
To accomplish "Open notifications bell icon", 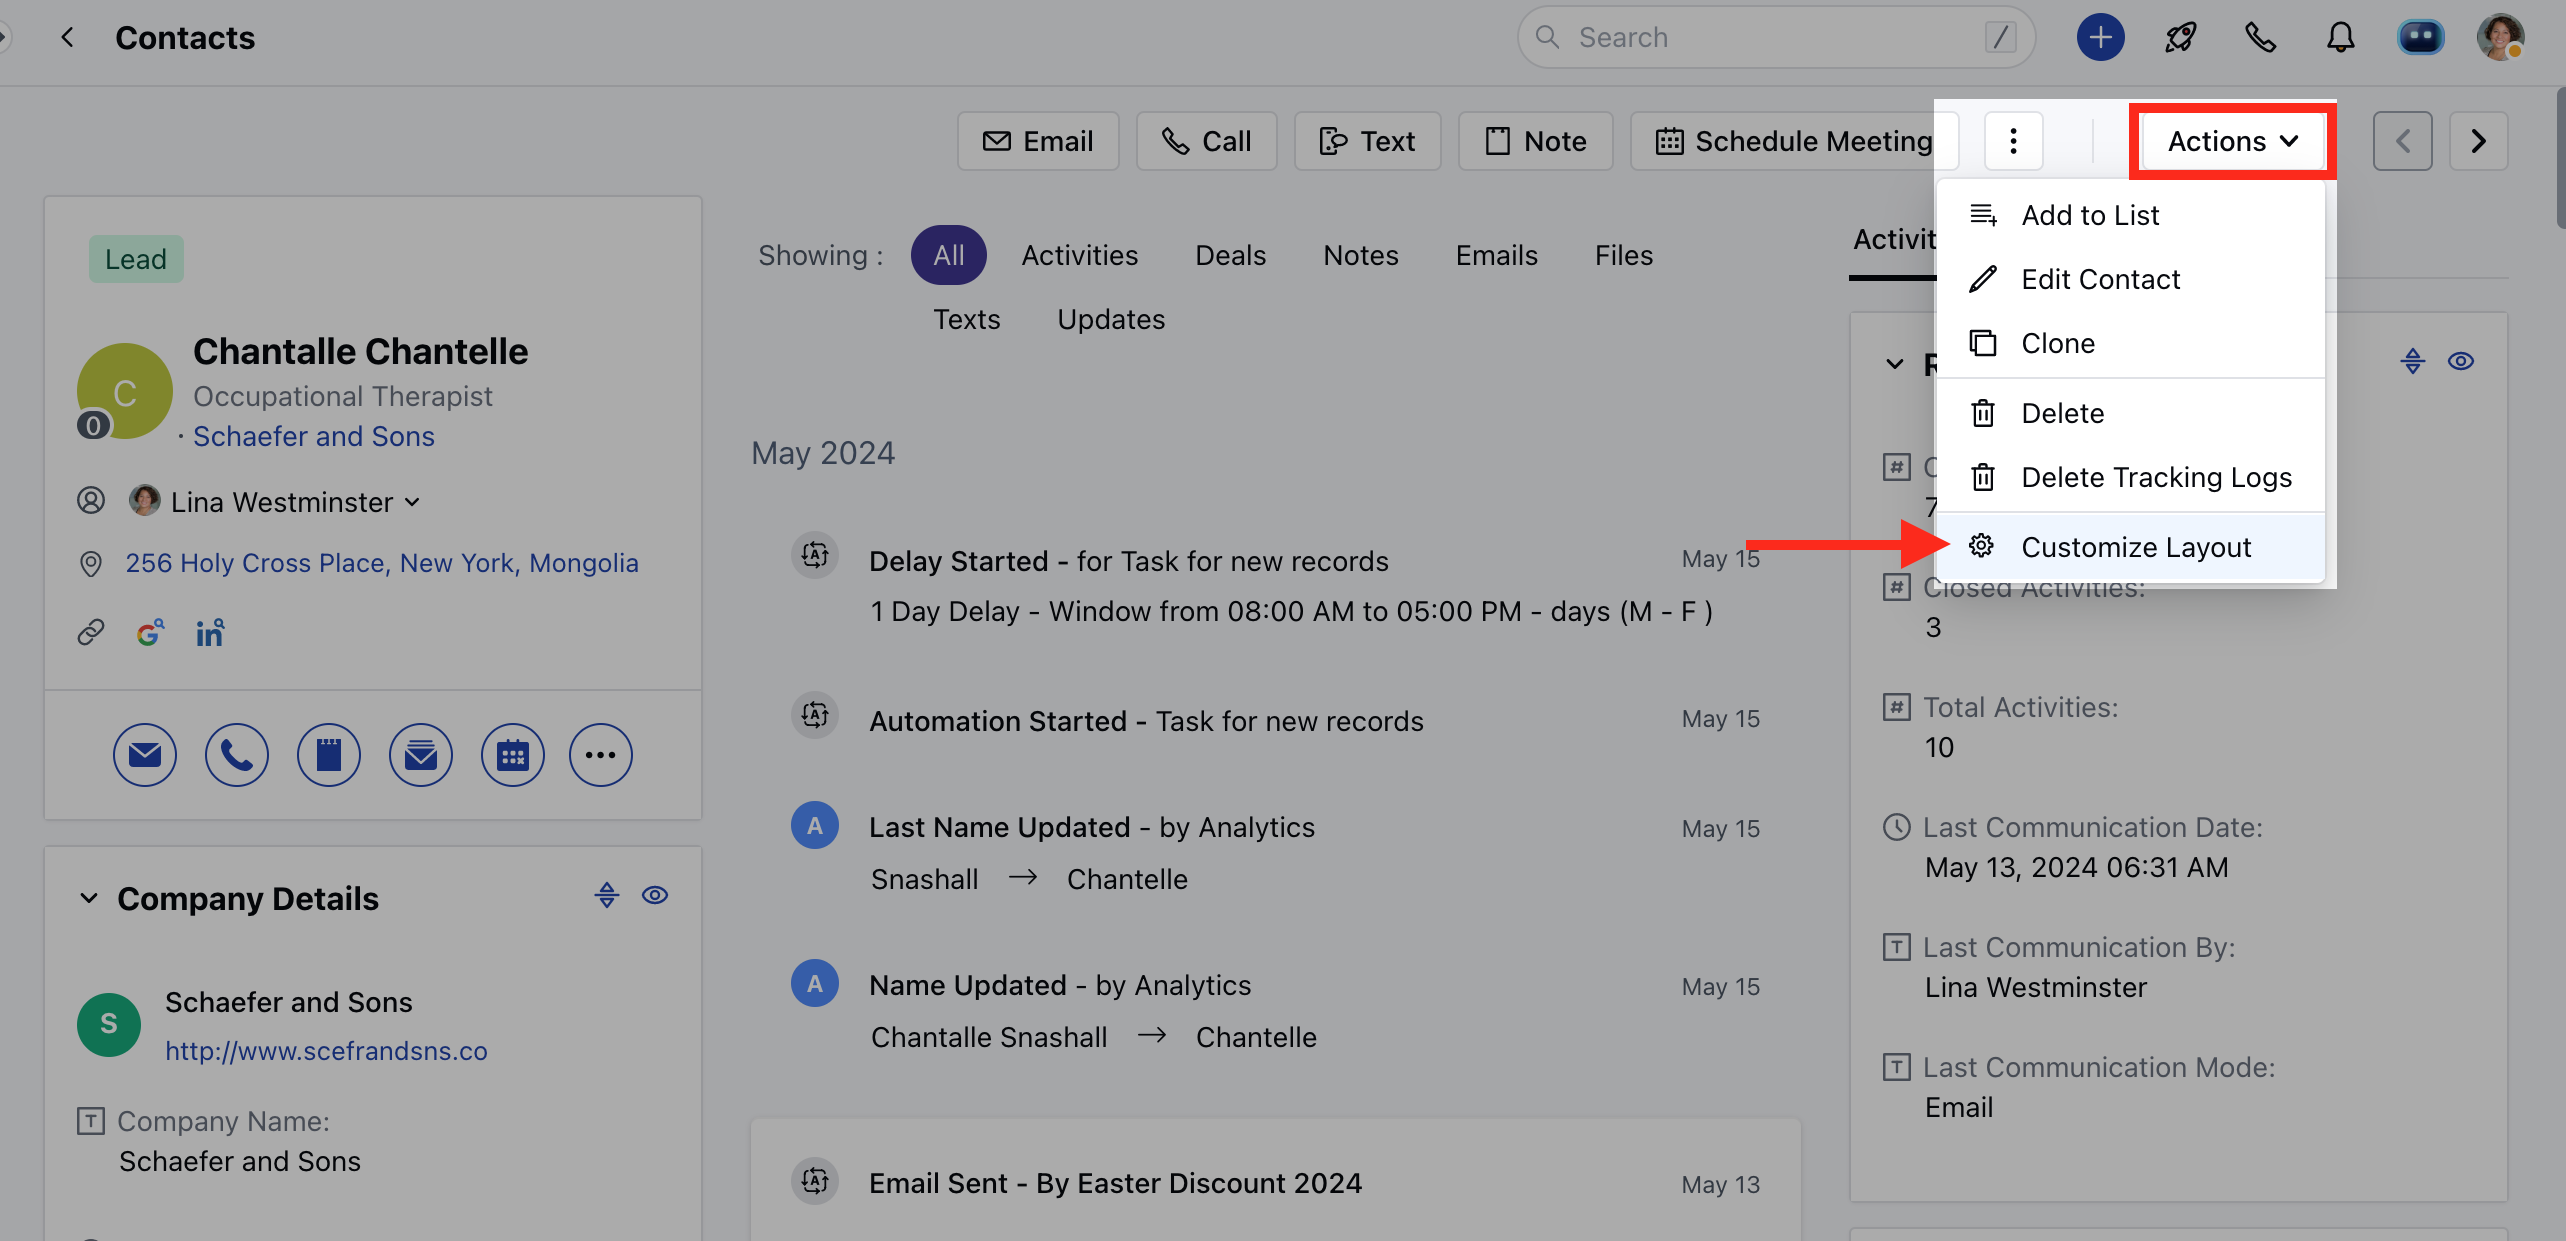I will [x=2340, y=38].
